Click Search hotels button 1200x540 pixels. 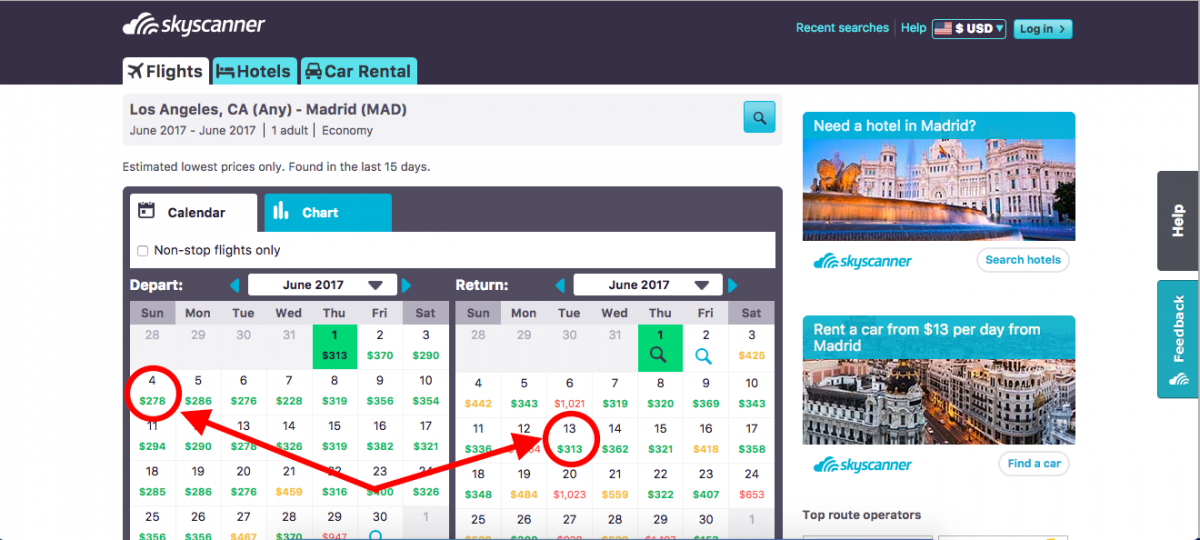coord(1022,260)
